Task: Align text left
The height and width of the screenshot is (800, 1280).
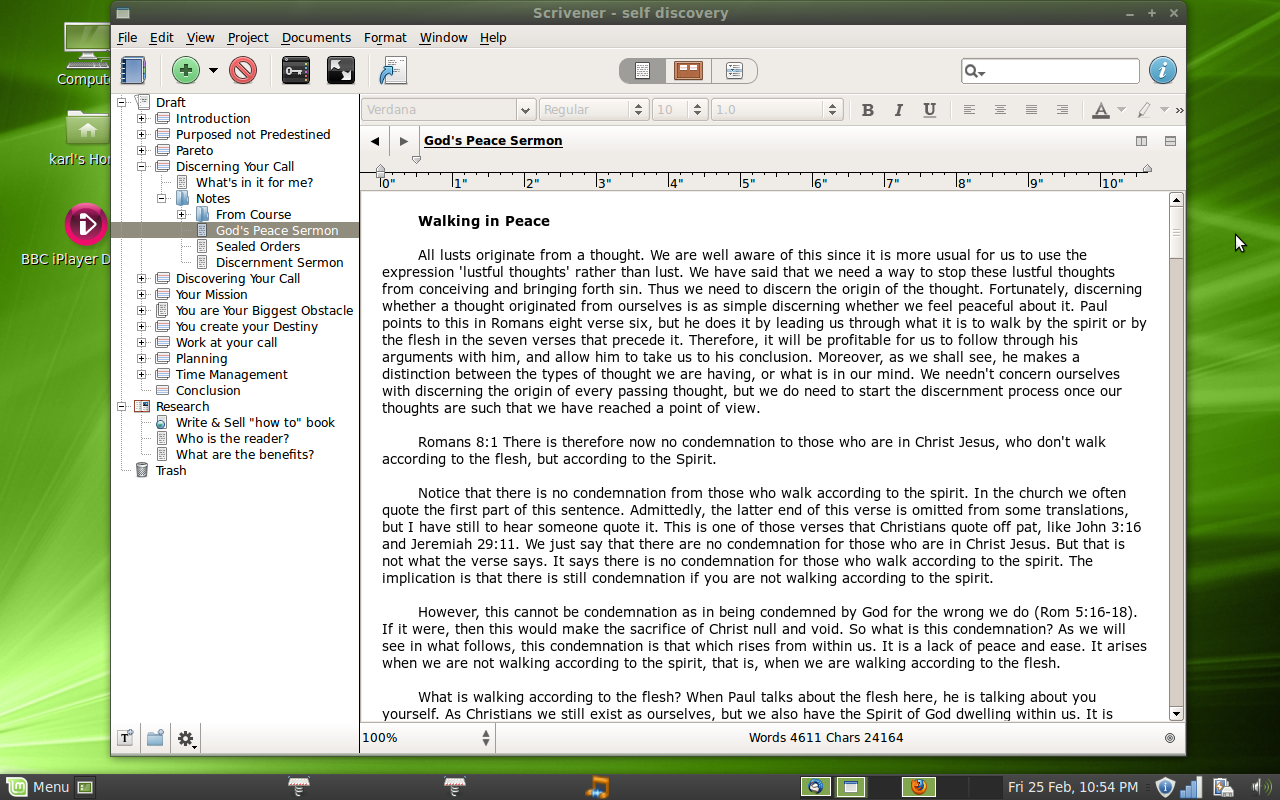Action: pos(969,110)
